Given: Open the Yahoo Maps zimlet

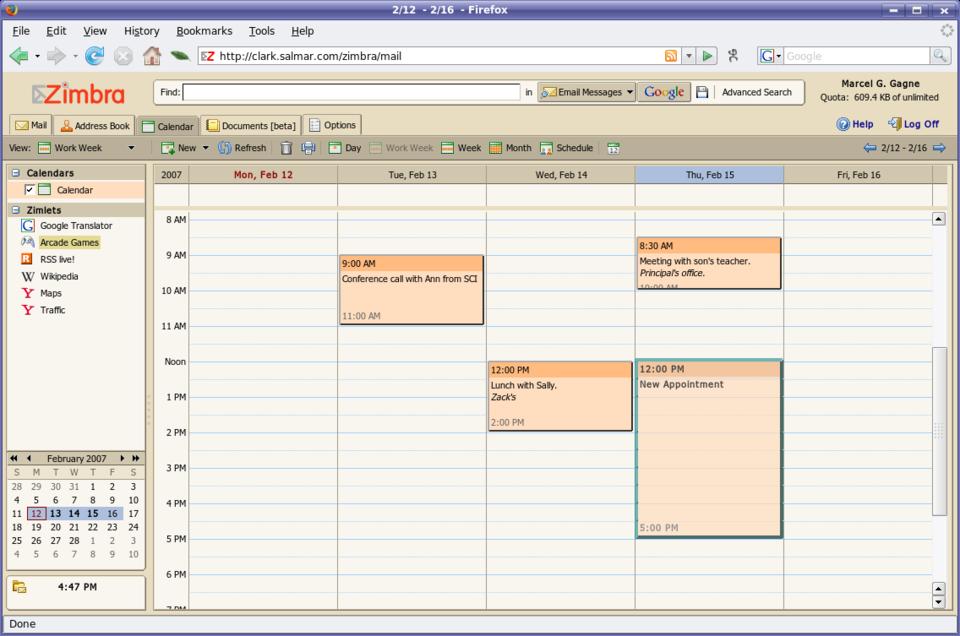Looking at the screenshot, I should coord(50,293).
